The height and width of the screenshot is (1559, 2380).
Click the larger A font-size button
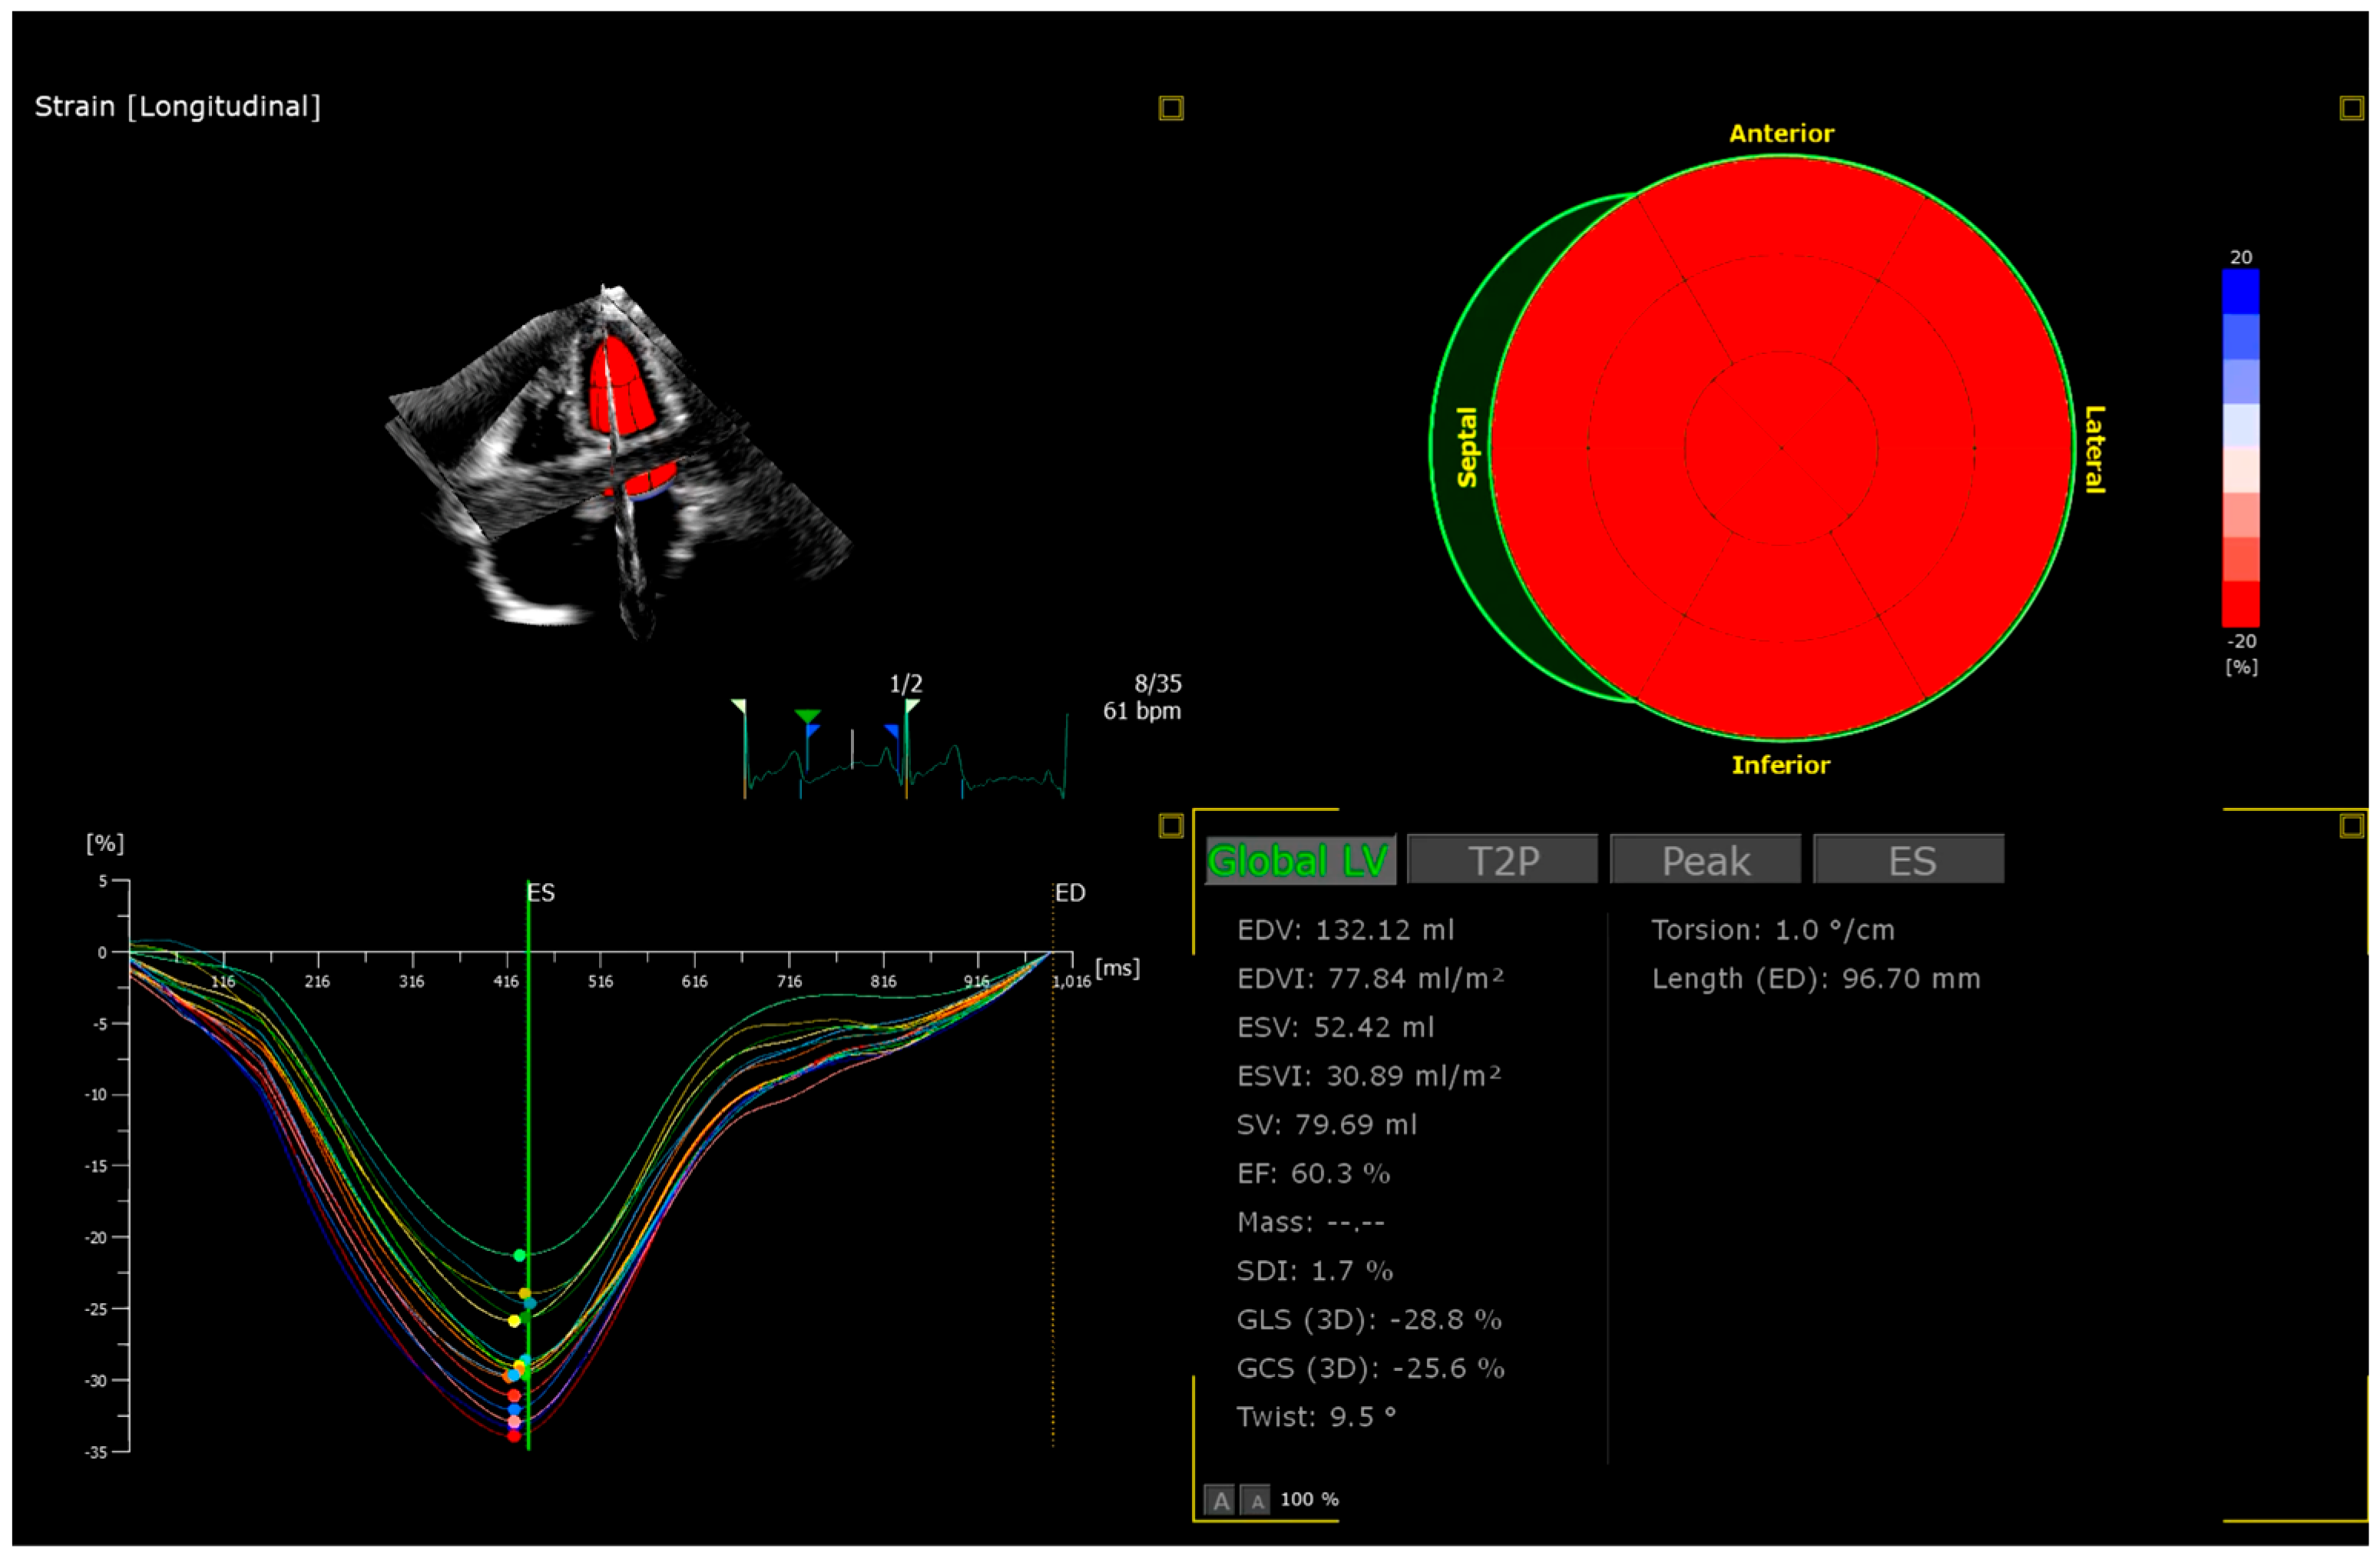point(1219,1500)
